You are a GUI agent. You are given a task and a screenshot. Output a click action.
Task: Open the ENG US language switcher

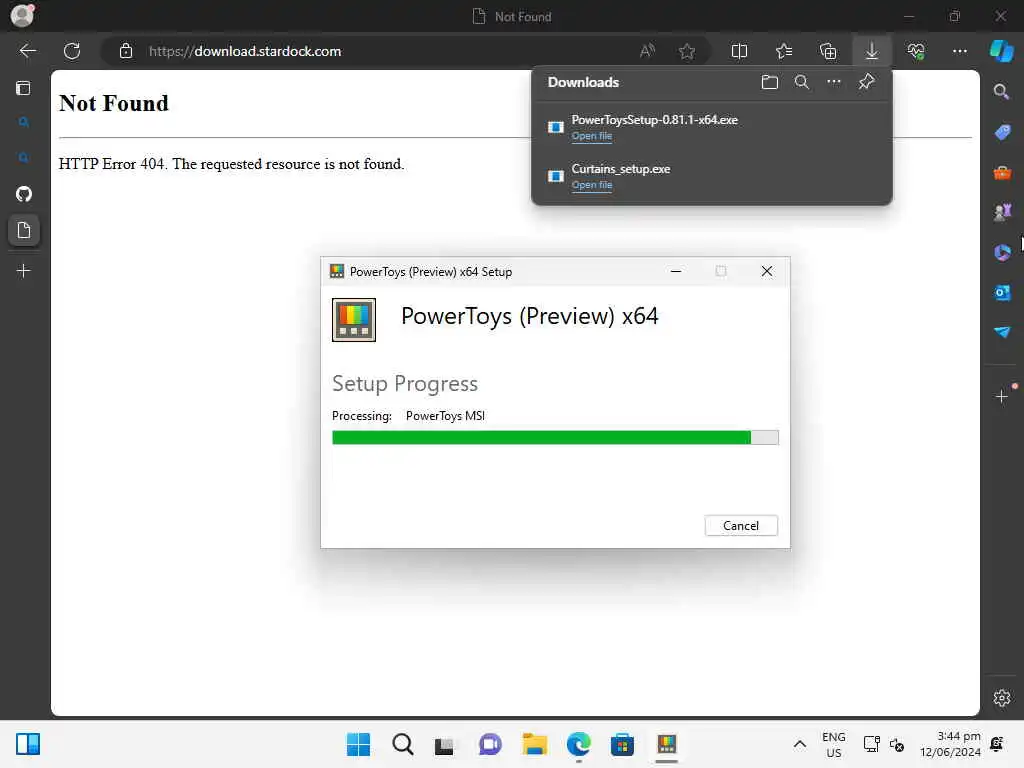point(834,744)
